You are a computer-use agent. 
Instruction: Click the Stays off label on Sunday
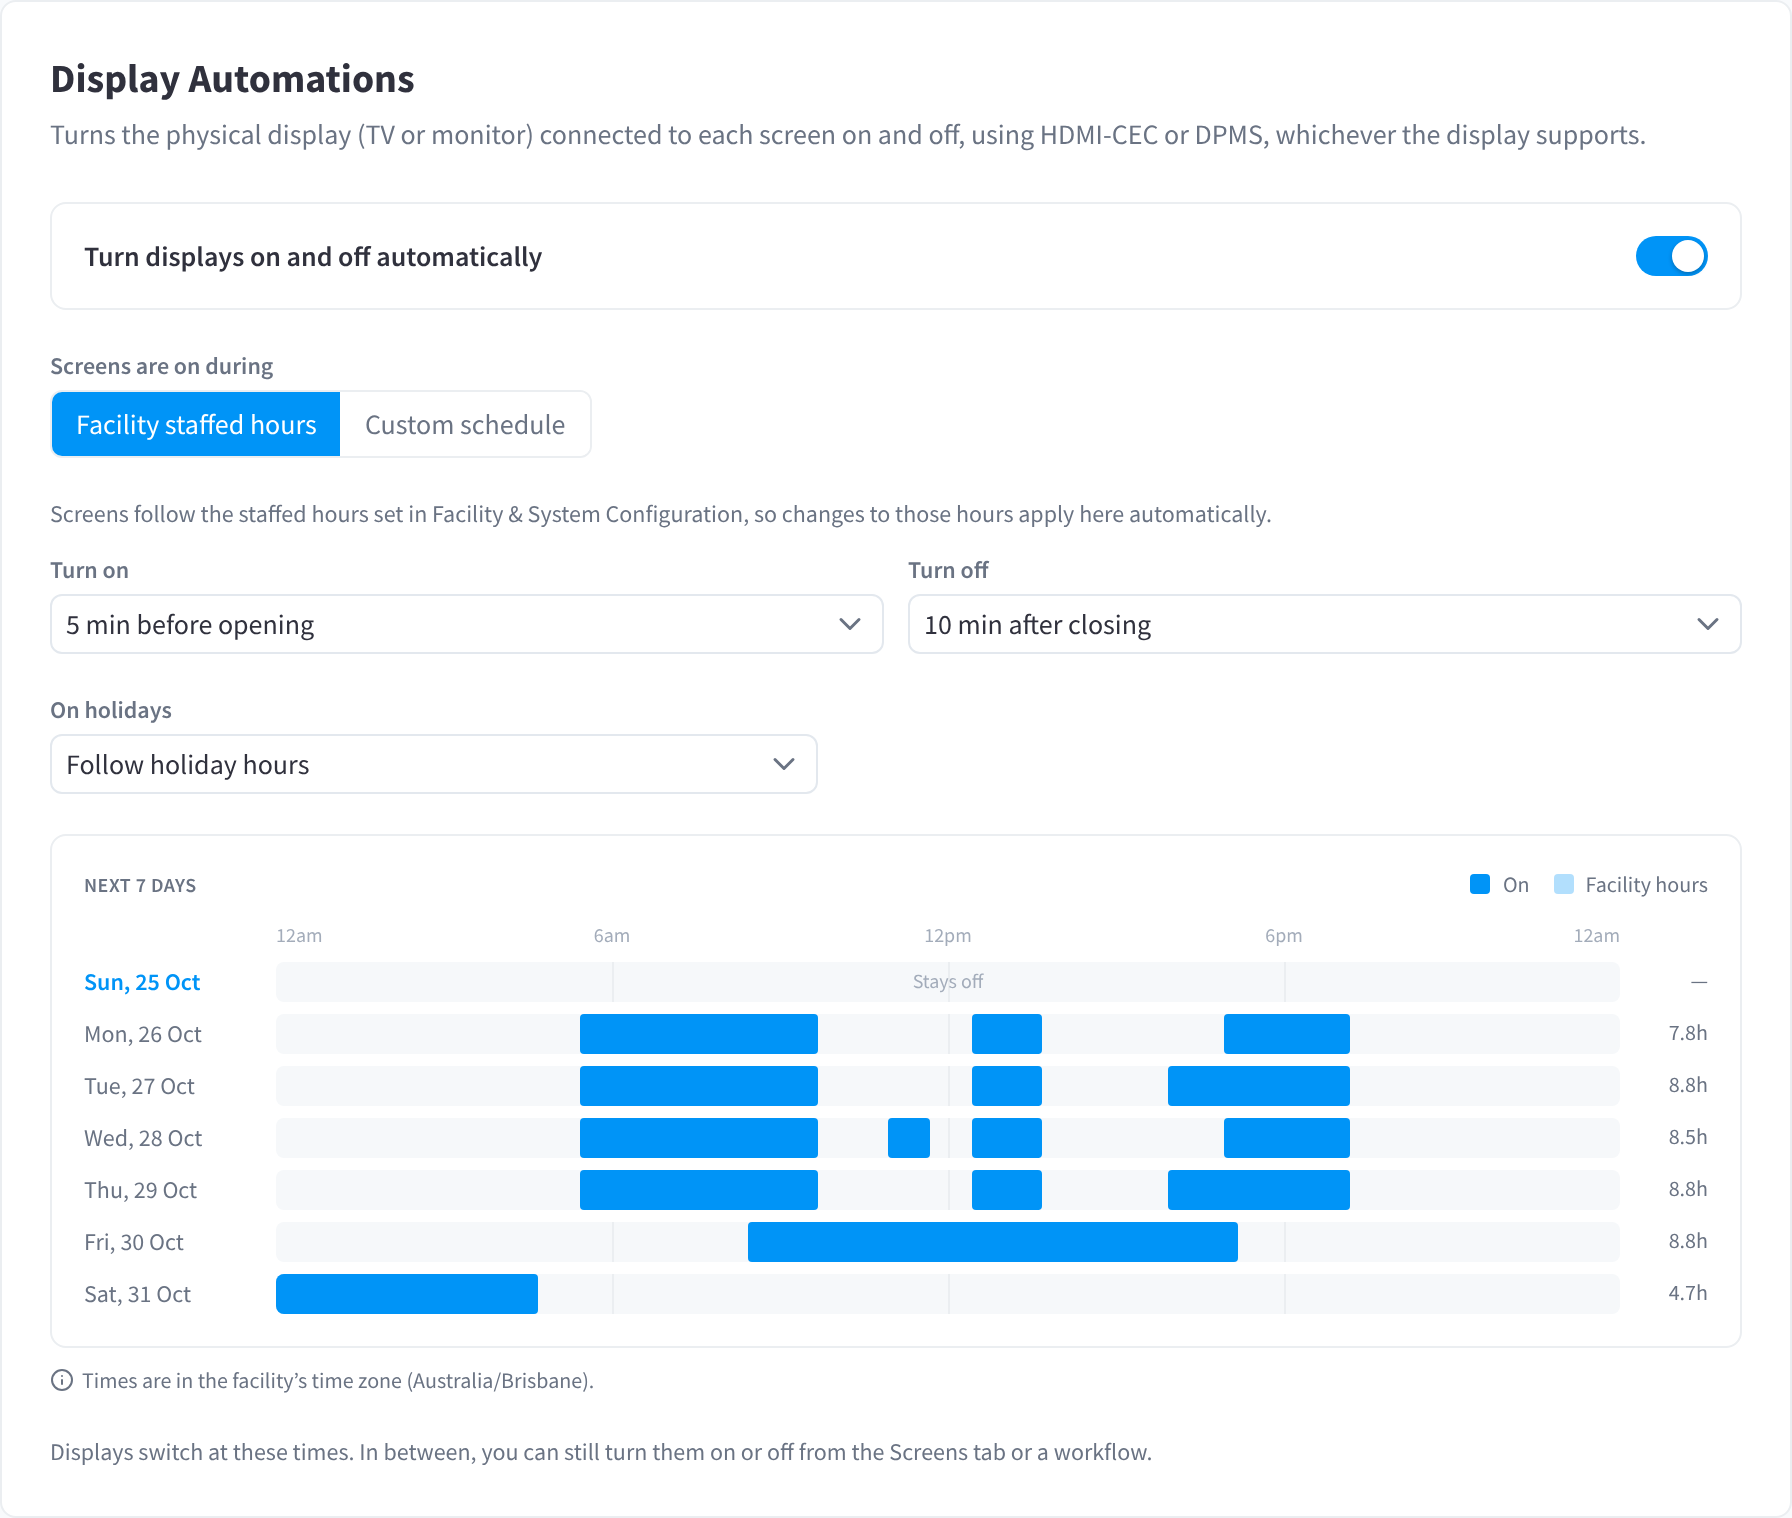(x=947, y=982)
